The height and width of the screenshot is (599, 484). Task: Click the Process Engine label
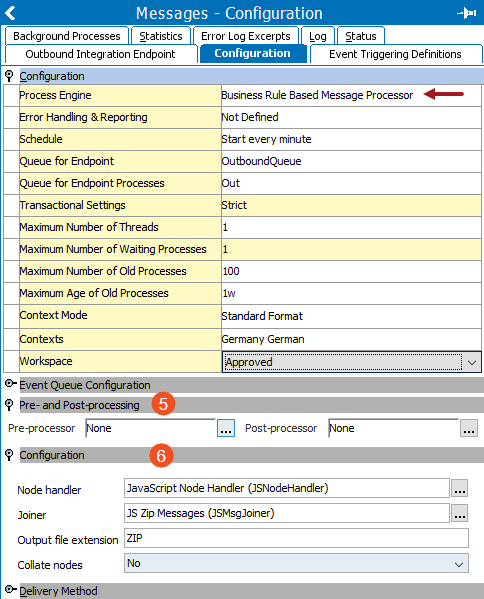(x=55, y=95)
